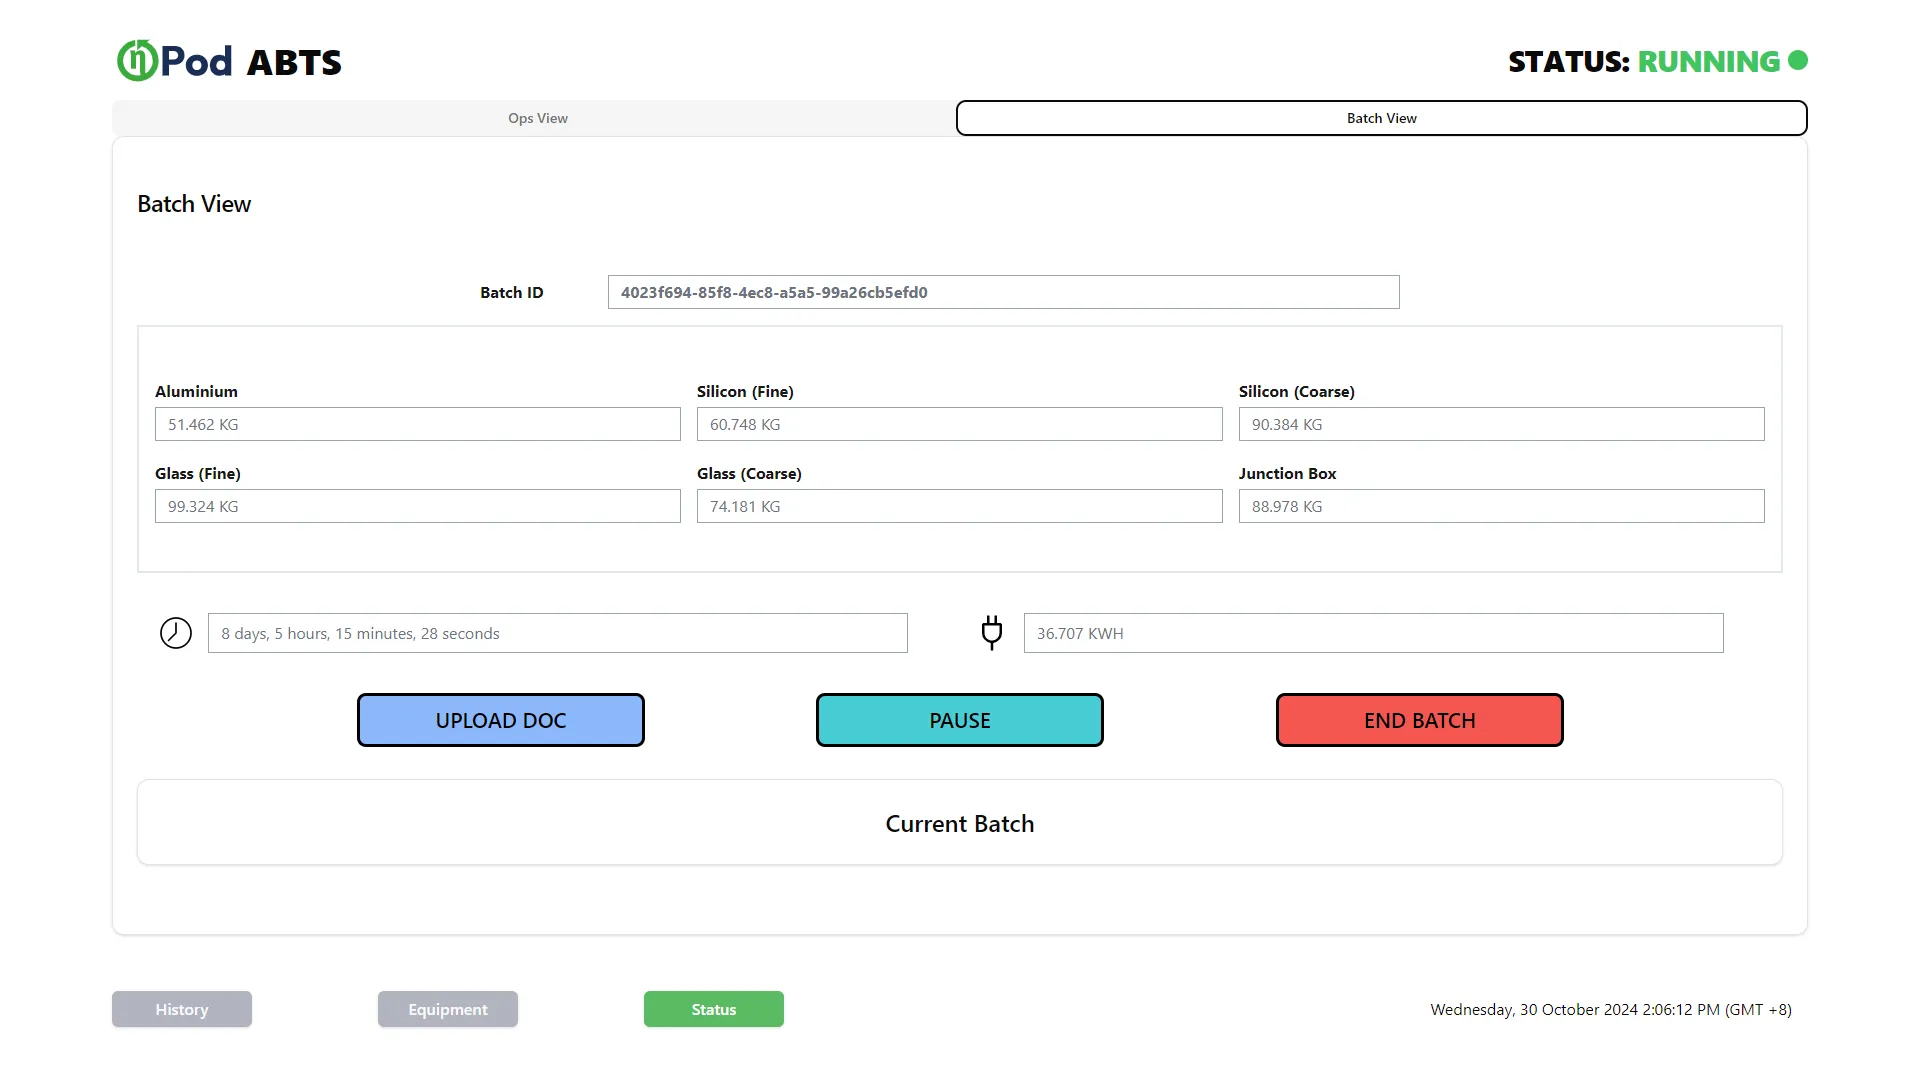Image resolution: width=1920 pixels, height=1080 pixels.
Task: Click the UPLOAD DOC button
Action: tap(501, 720)
